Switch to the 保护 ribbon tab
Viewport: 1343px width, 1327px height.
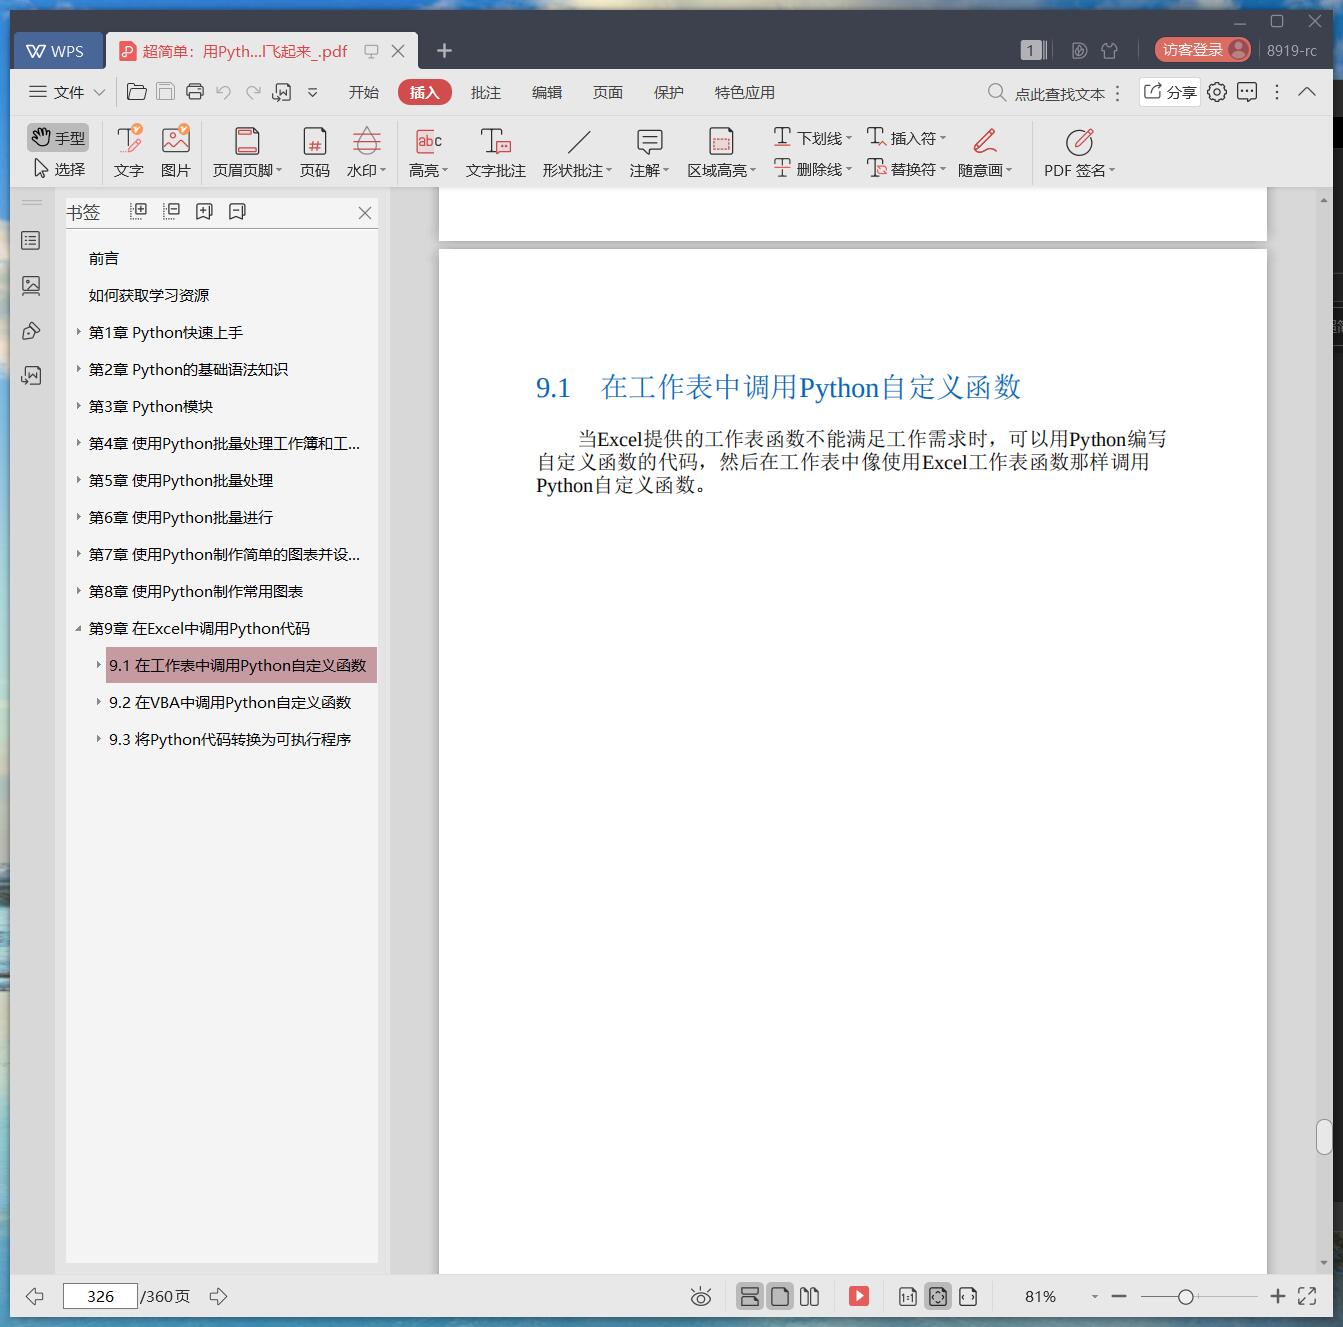point(668,92)
